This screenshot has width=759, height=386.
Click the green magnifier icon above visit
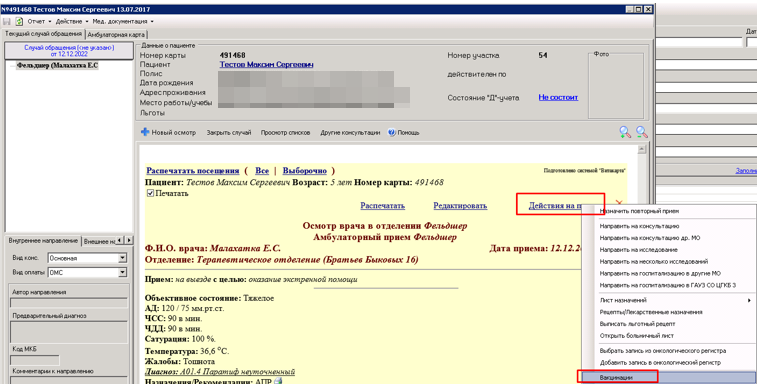tap(625, 132)
